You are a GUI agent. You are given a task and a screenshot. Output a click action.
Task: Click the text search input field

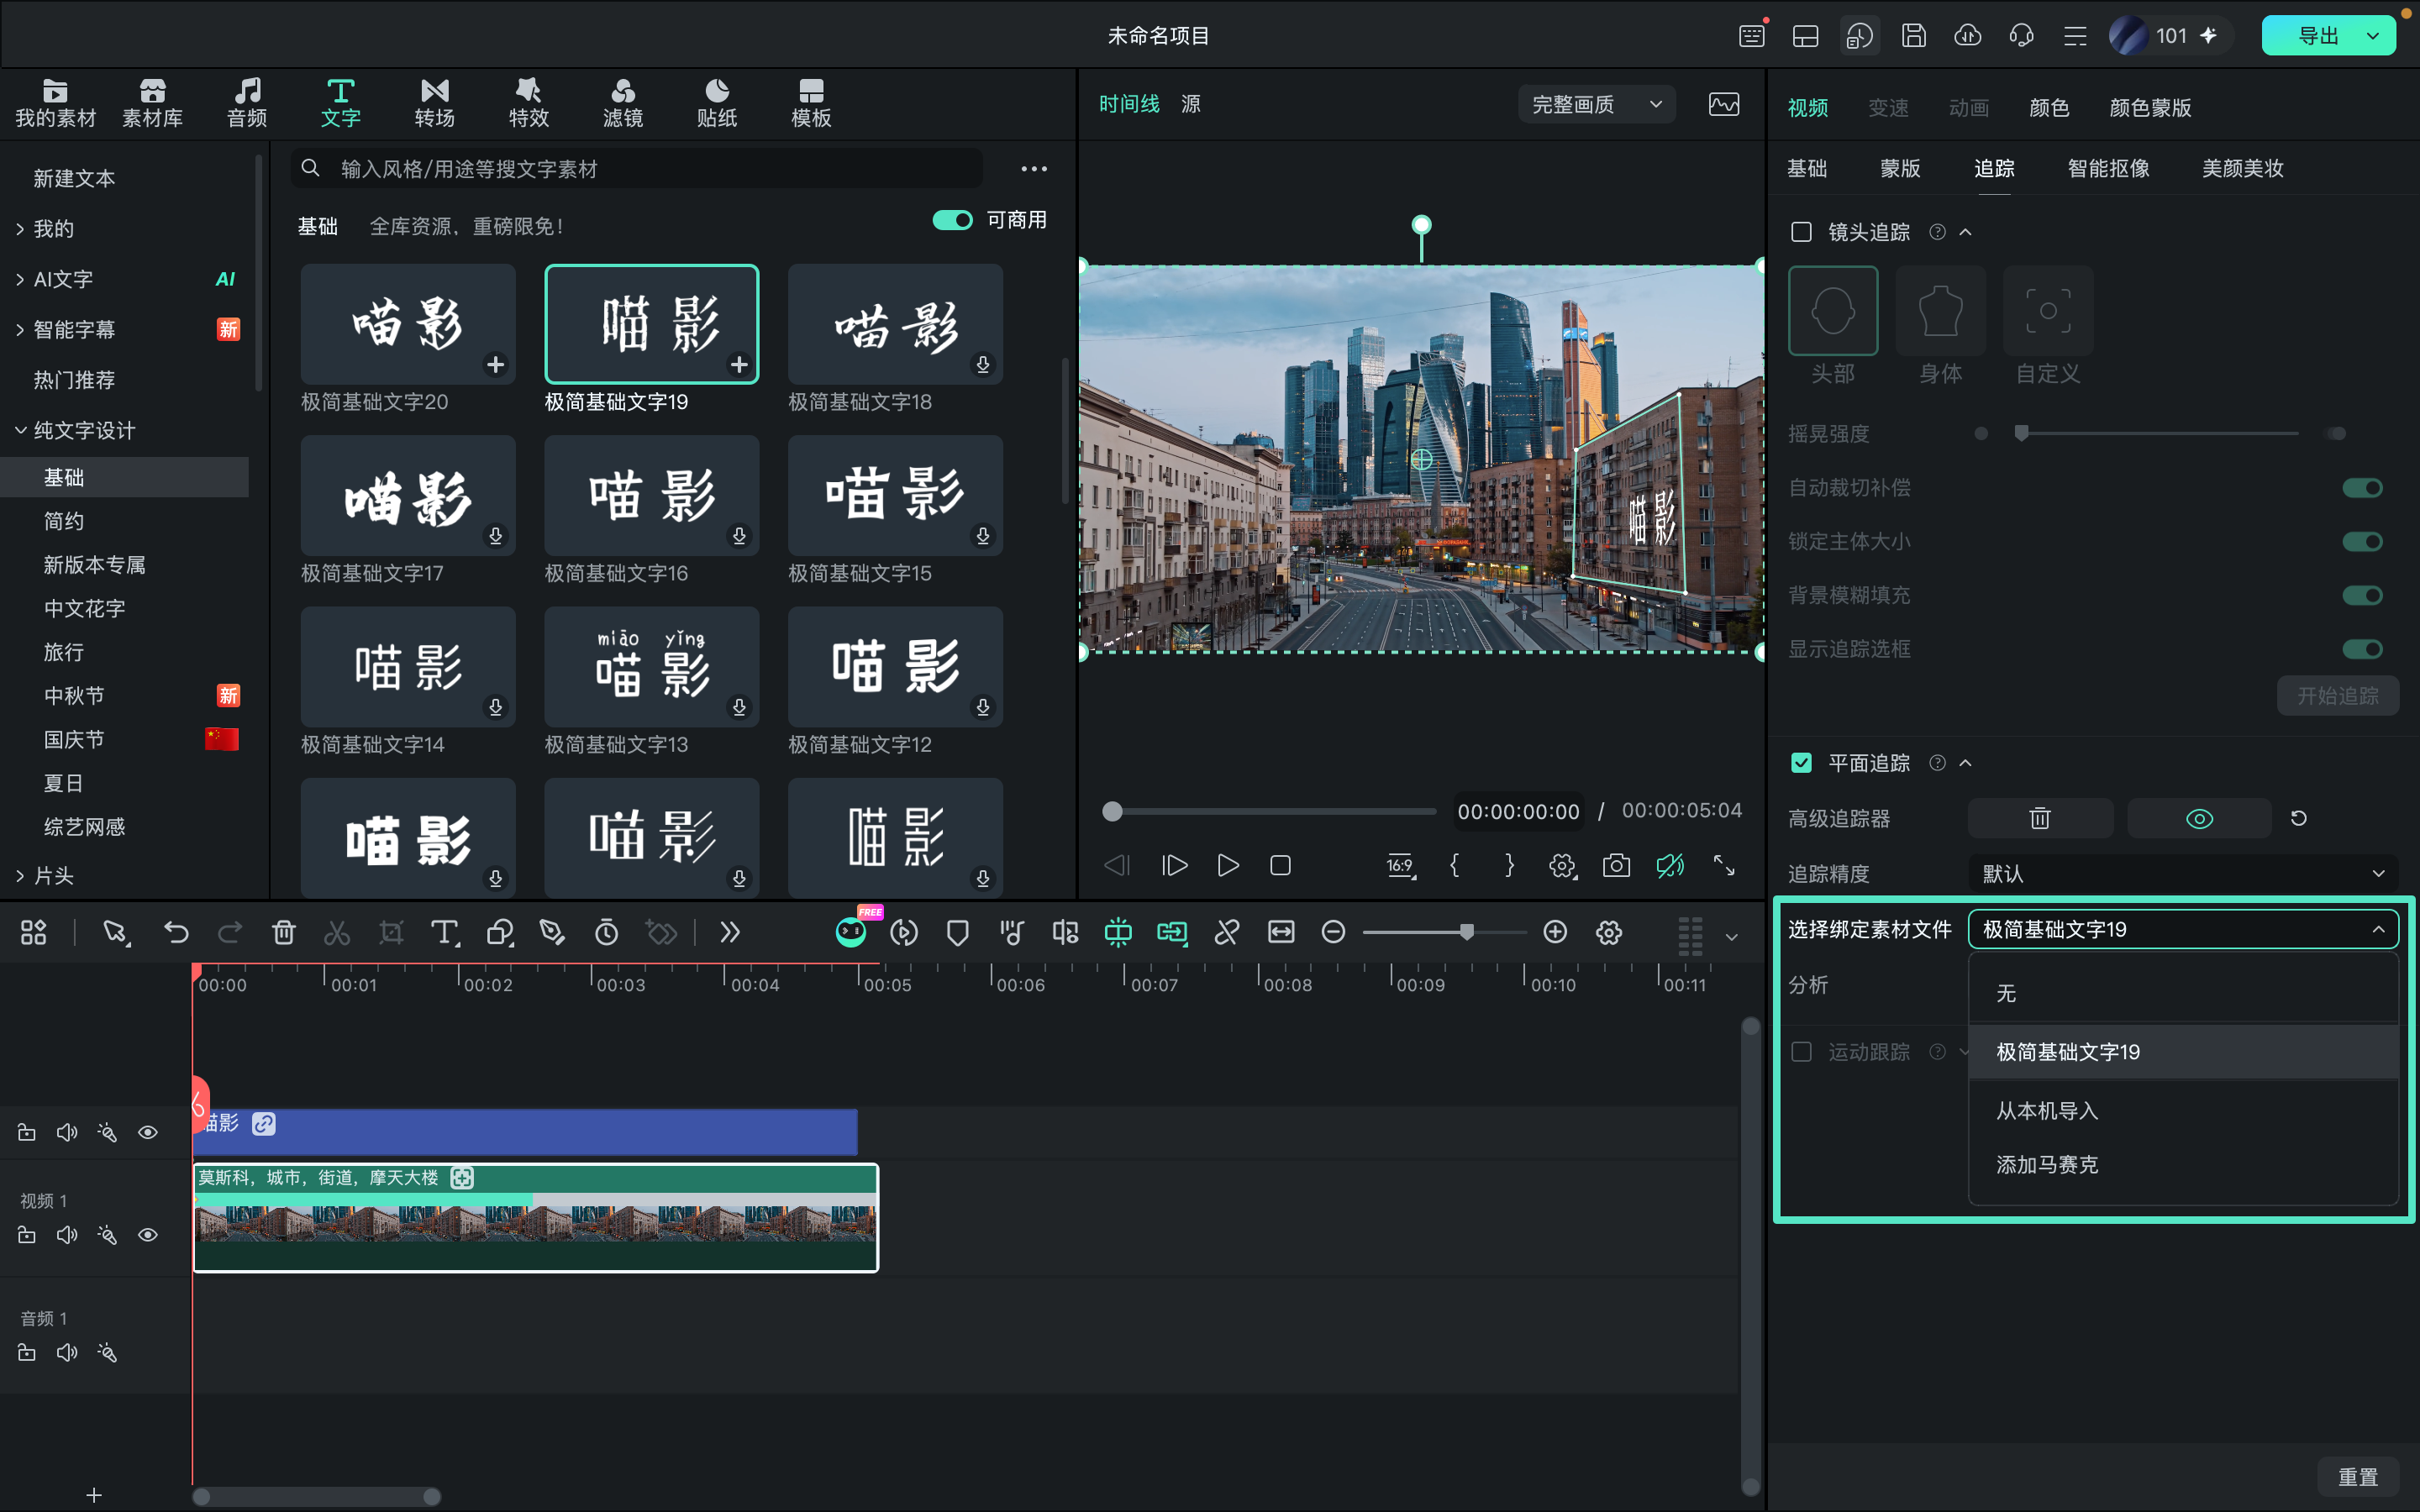click(636, 168)
